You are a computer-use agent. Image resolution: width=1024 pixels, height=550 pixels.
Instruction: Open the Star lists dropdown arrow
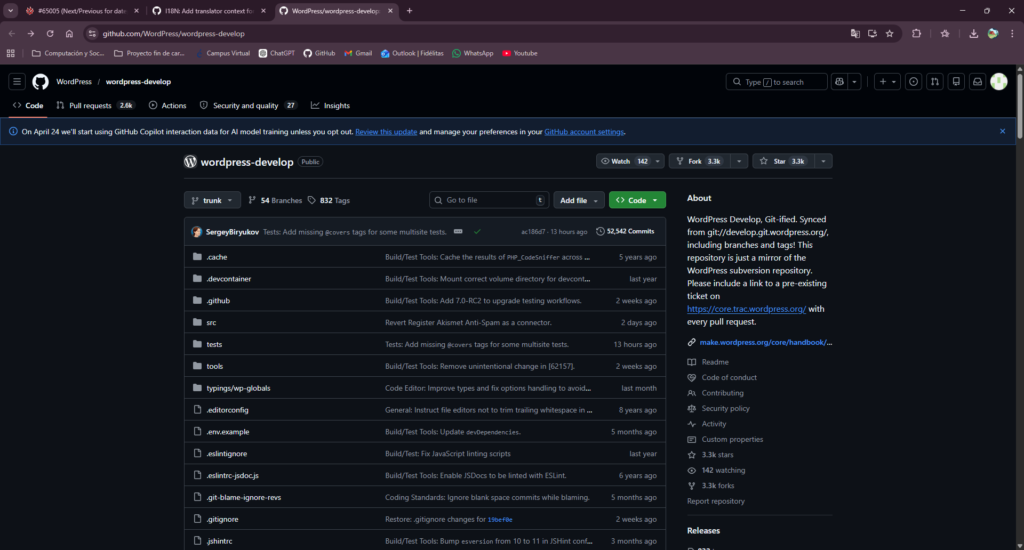[x=823, y=161]
